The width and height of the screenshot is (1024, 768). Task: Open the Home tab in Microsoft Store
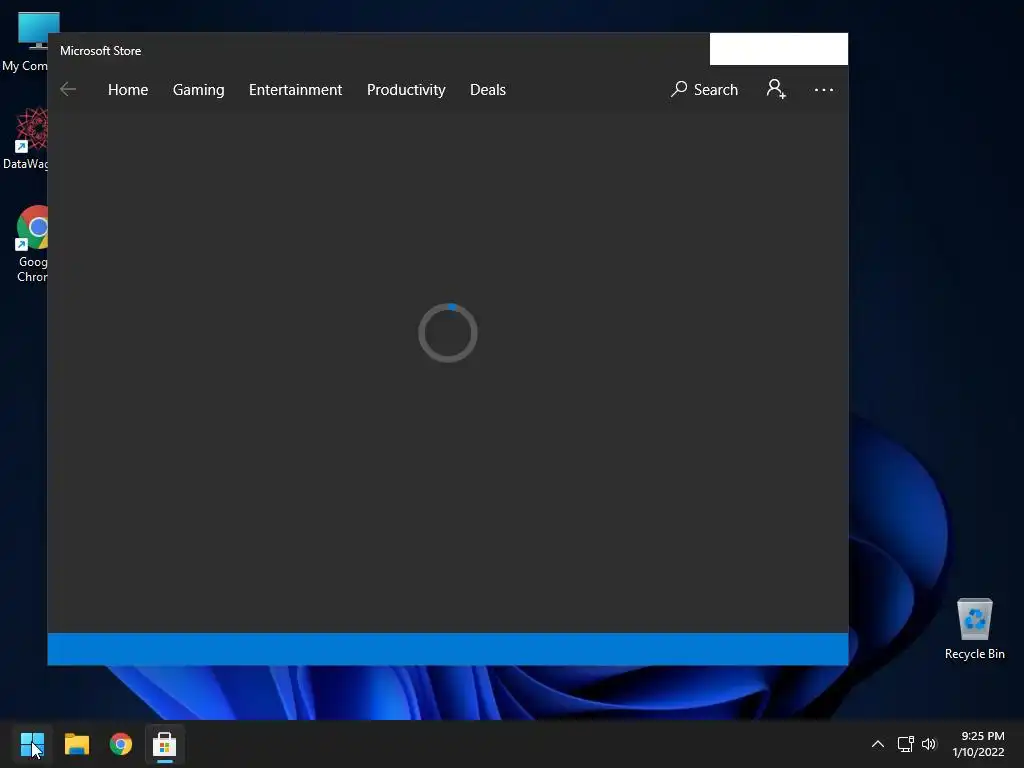point(128,89)
